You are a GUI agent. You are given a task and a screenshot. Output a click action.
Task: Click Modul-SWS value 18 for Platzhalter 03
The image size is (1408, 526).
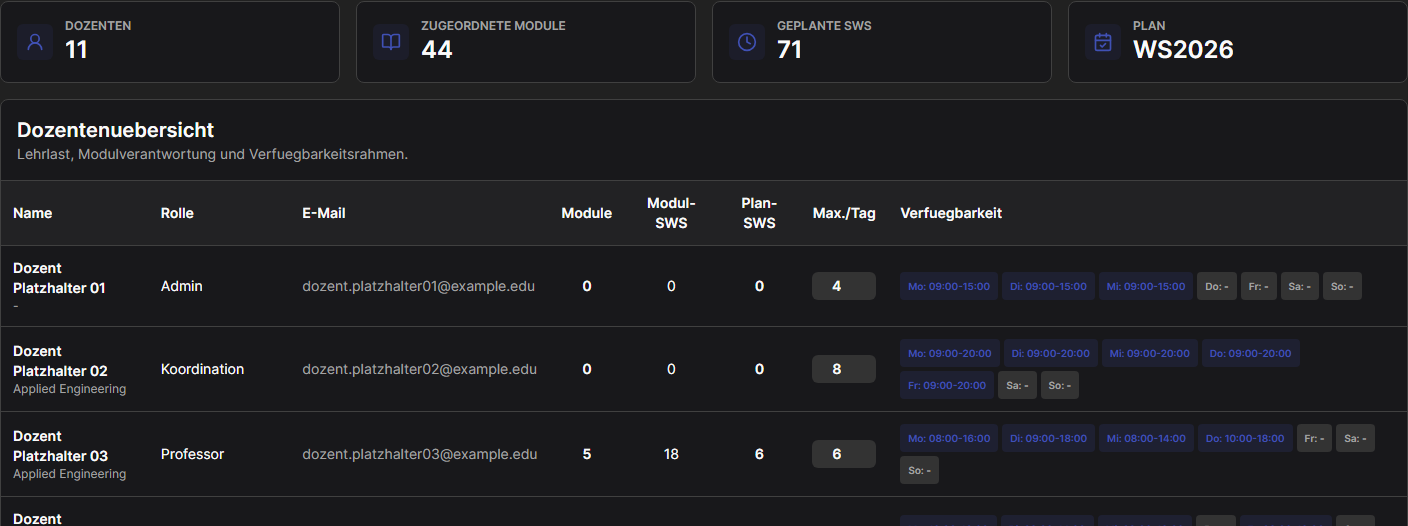click(x=671, y=454)
